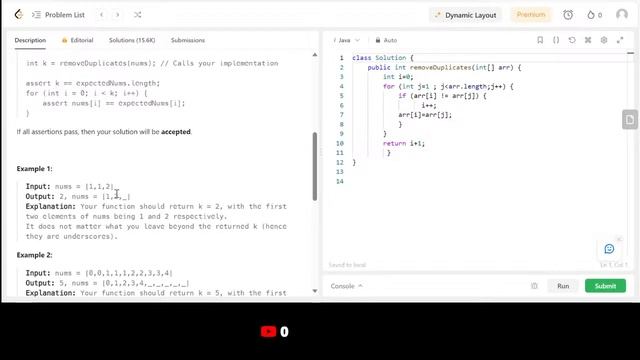Open the streak flame counter
Image resolution: width=640 pixels, height=360 pixels.
594,15
